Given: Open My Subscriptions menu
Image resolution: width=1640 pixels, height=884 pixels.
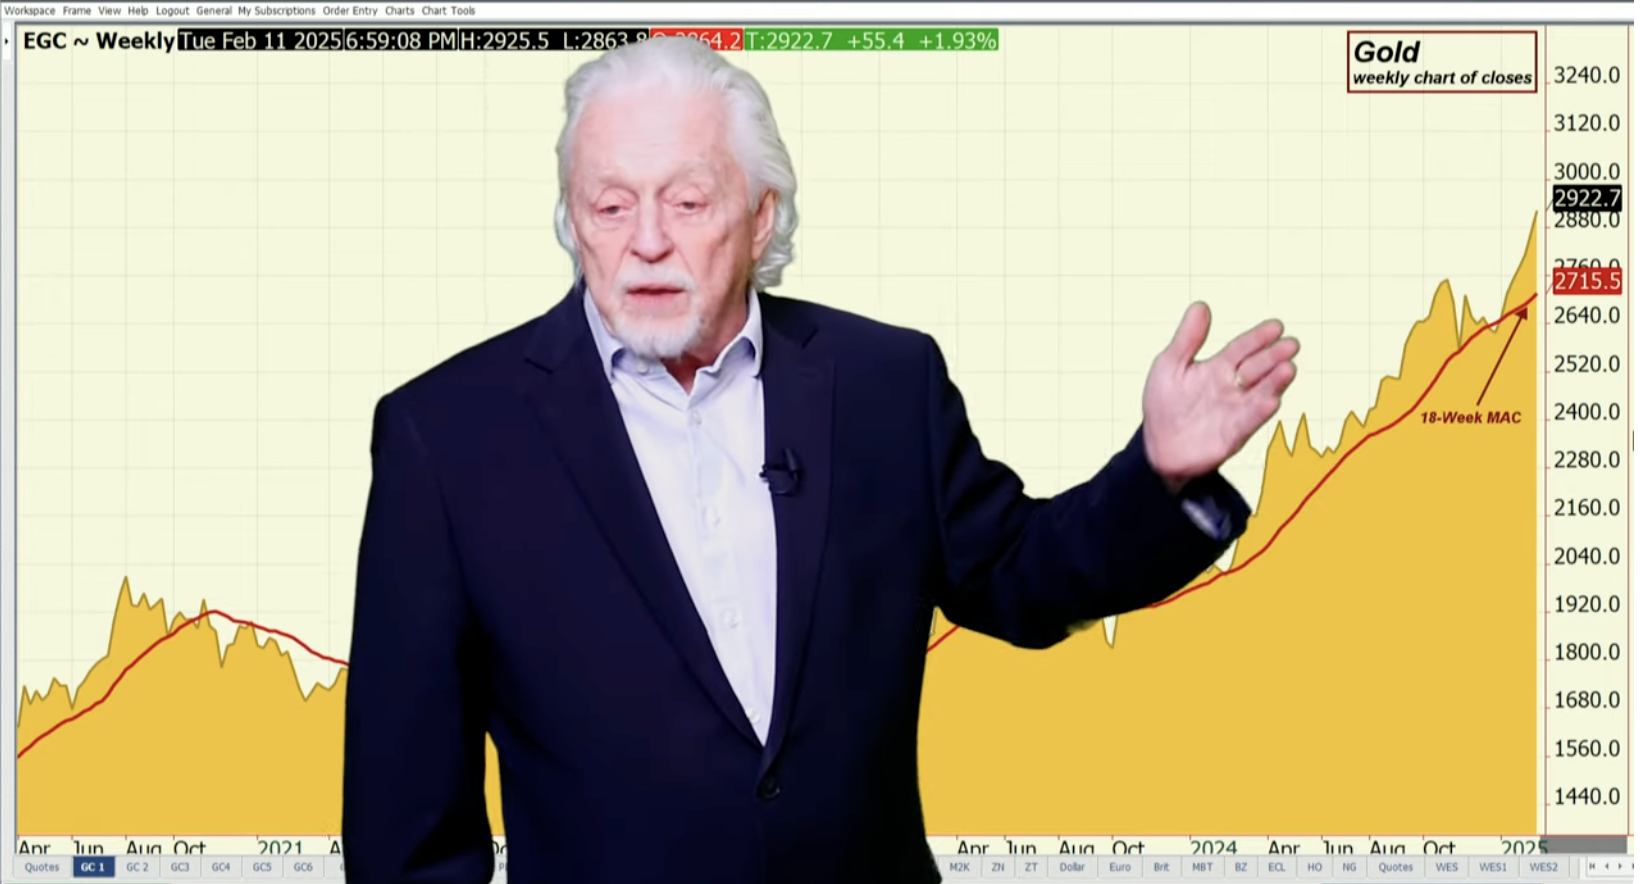Looking at the screenshot, I should (276, 11).
